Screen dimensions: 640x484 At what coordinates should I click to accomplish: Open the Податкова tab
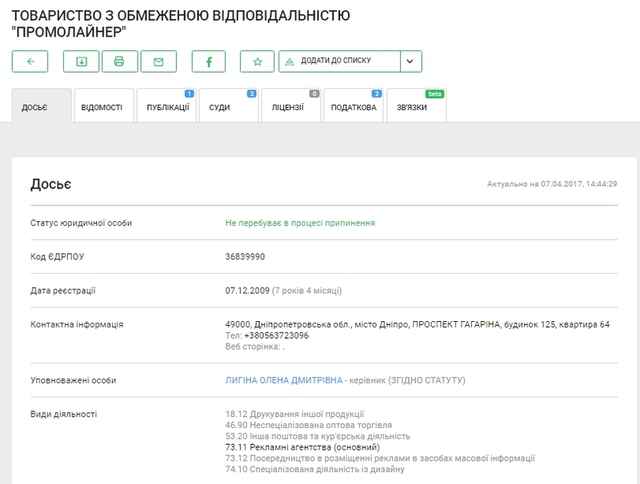[x=353, y=108]
